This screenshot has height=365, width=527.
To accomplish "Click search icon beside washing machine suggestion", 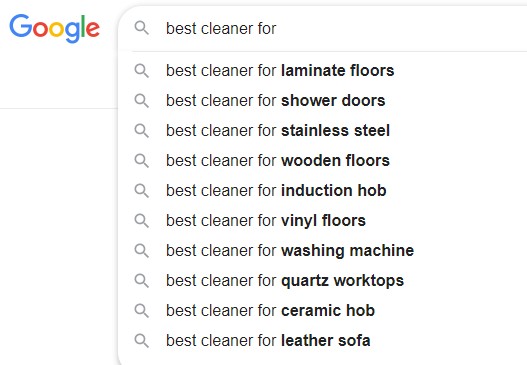I will tap(141, 250).
